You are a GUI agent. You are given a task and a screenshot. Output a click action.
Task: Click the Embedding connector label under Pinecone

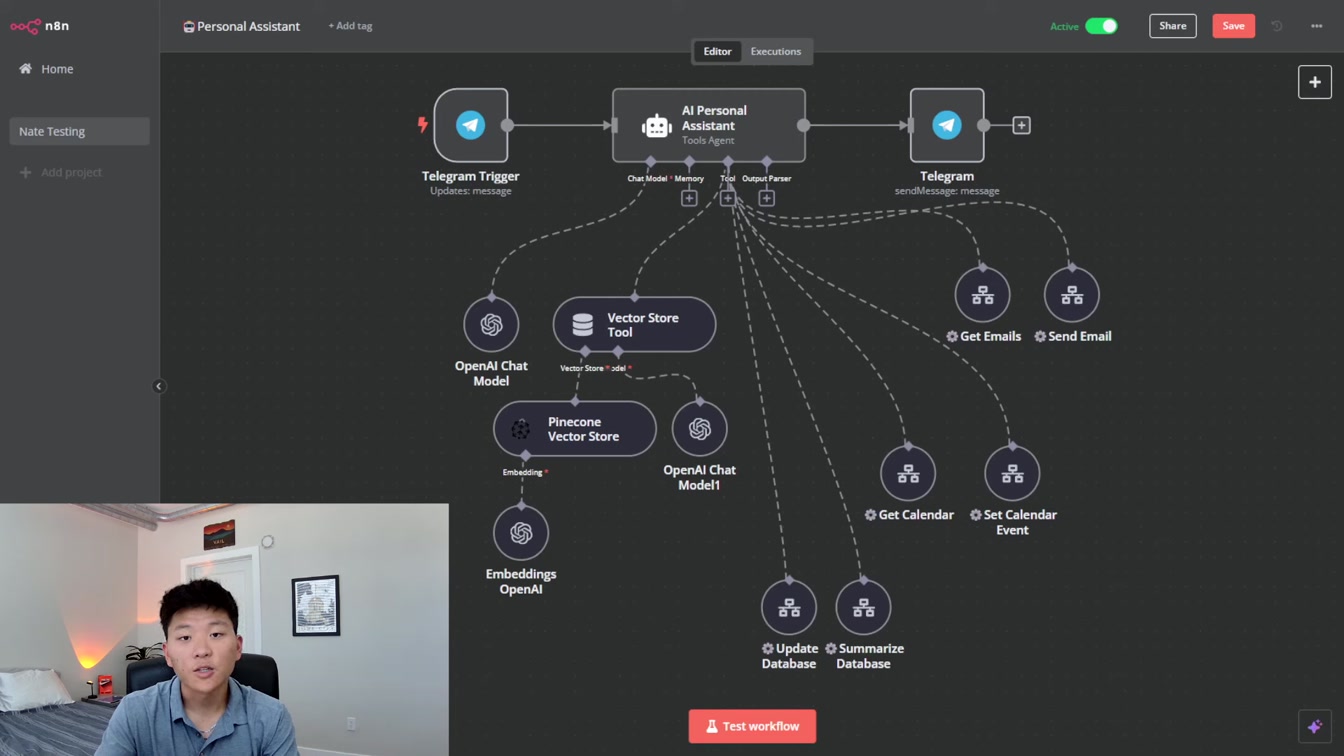click(x=522, y=472)
